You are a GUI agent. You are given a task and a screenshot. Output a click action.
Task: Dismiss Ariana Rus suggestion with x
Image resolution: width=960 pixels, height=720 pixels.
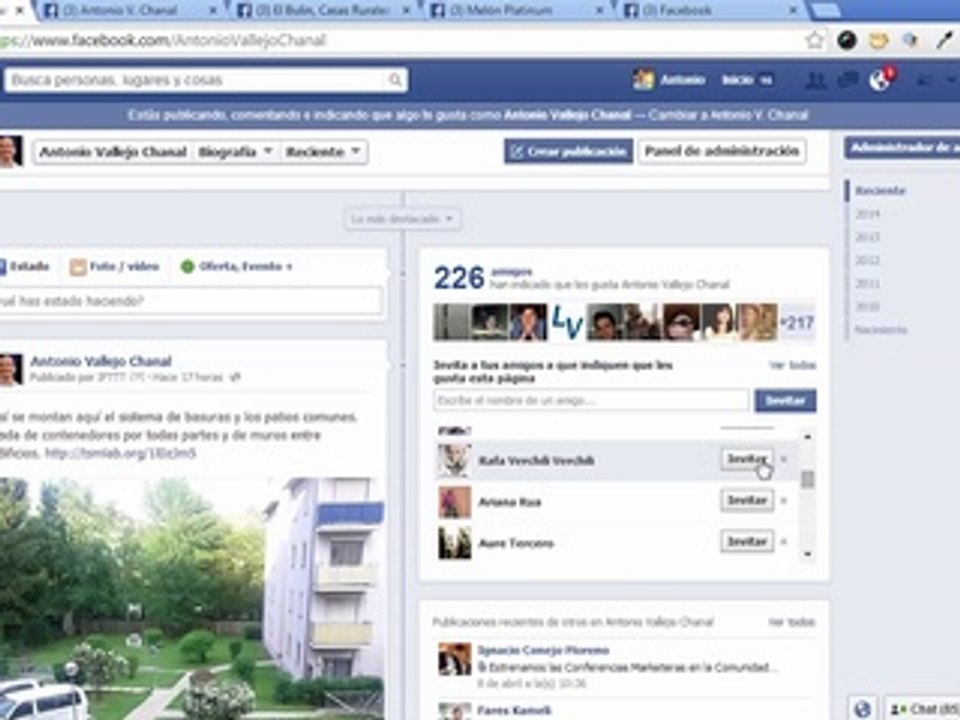[x=784, y=501]
